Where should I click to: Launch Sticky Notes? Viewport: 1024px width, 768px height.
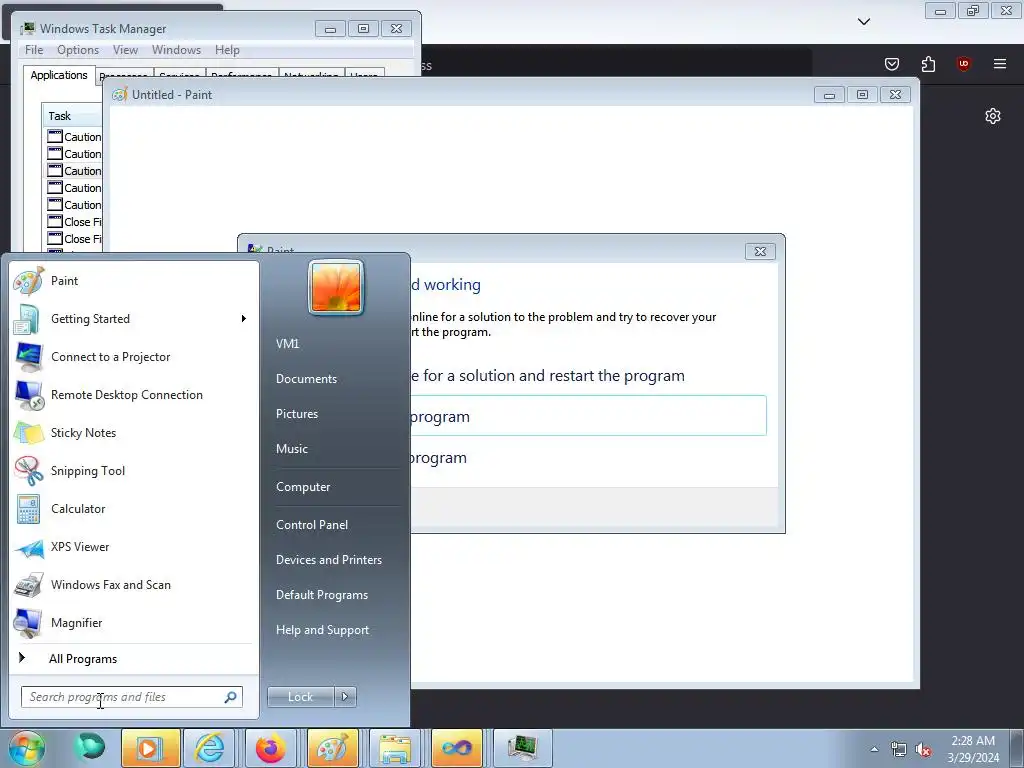click(x=134, y=432)
